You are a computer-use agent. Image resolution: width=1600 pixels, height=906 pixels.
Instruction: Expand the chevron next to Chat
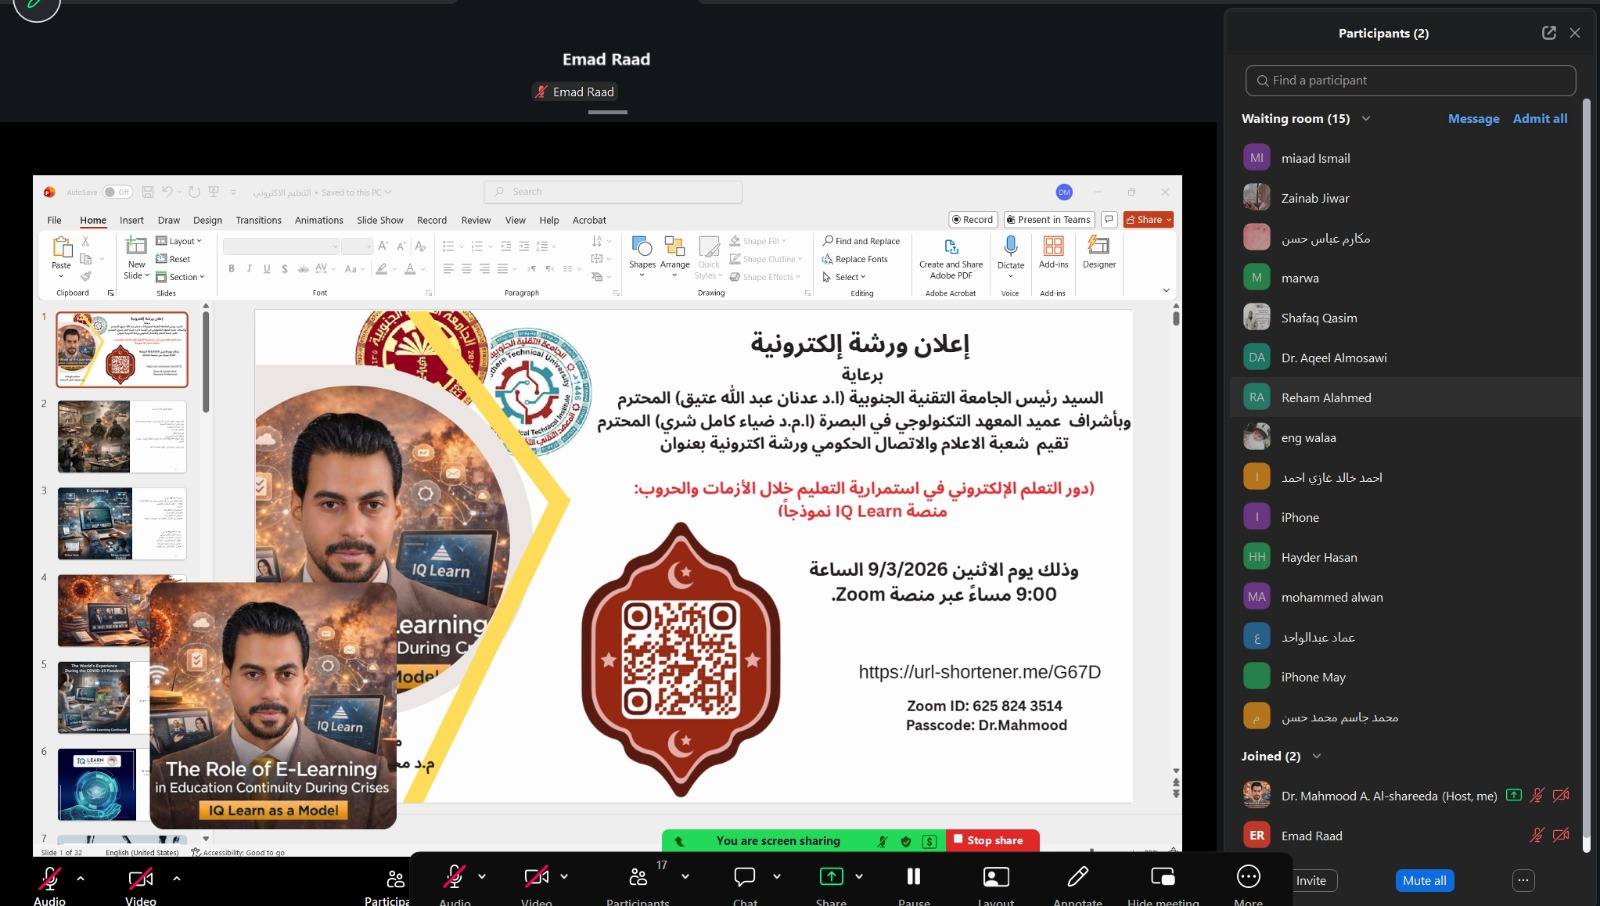point(777,876)
